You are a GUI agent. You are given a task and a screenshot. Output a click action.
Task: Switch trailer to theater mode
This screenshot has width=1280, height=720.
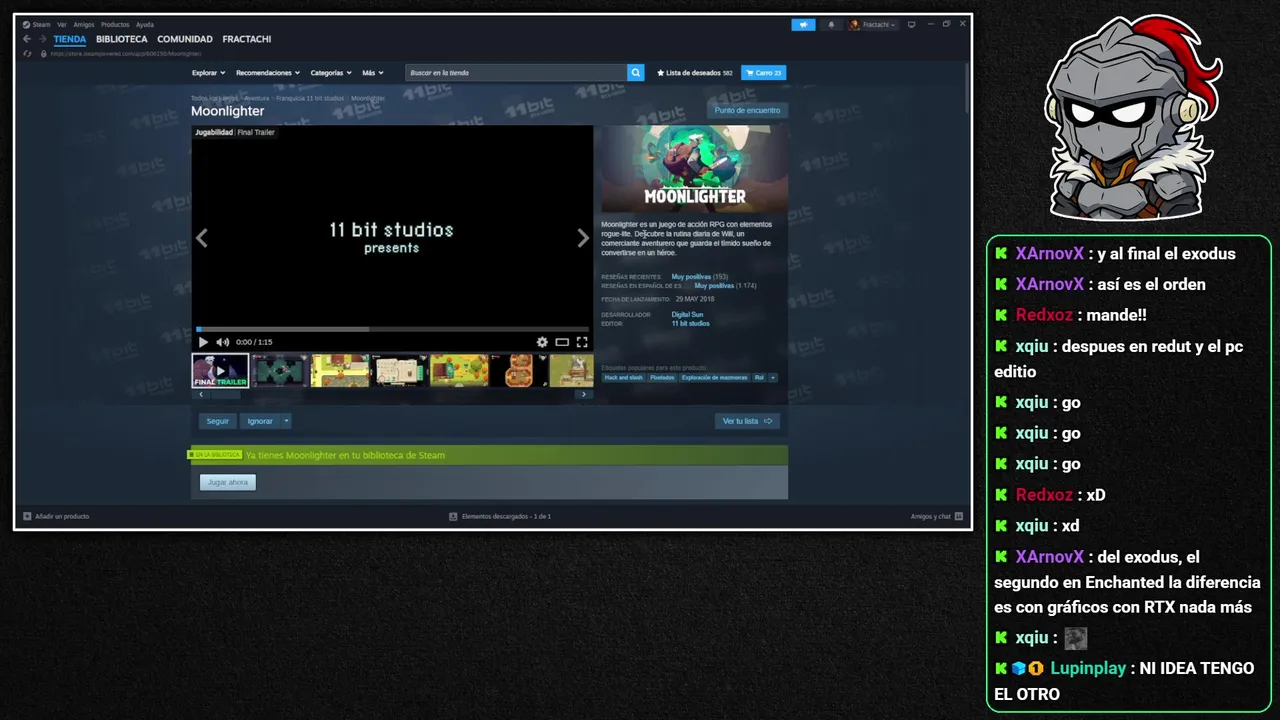point(562,342)
